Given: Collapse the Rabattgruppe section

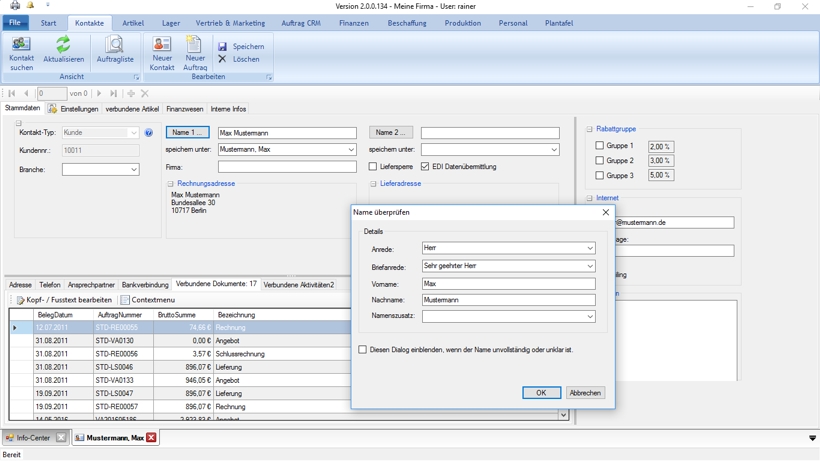Looking at the screenshot, I should pyautogui.click(x=589, y=129).
